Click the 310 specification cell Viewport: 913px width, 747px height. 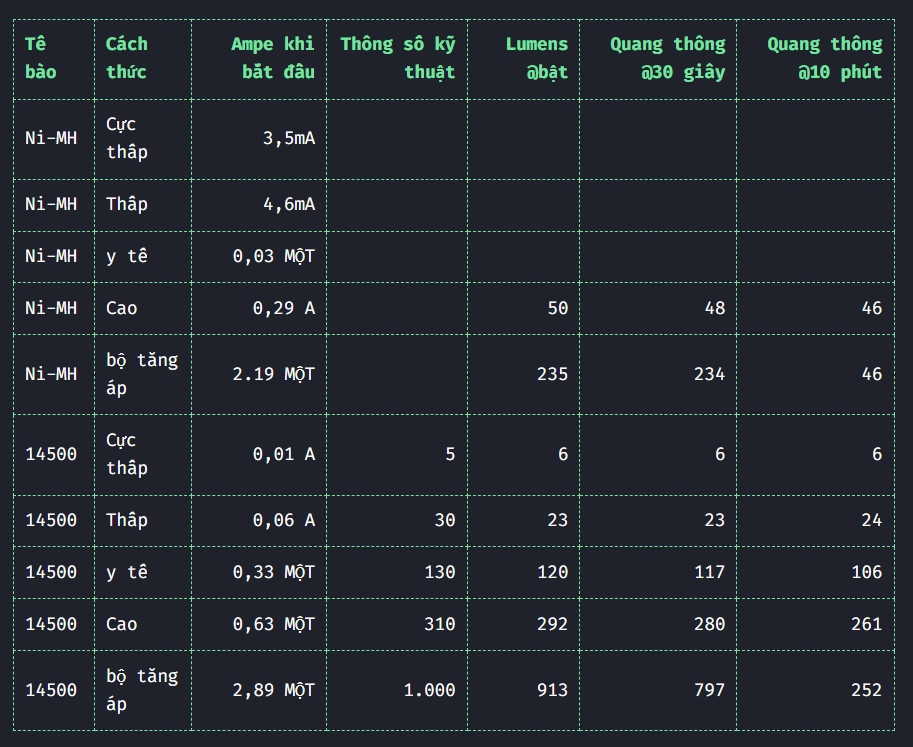(439, 624)
